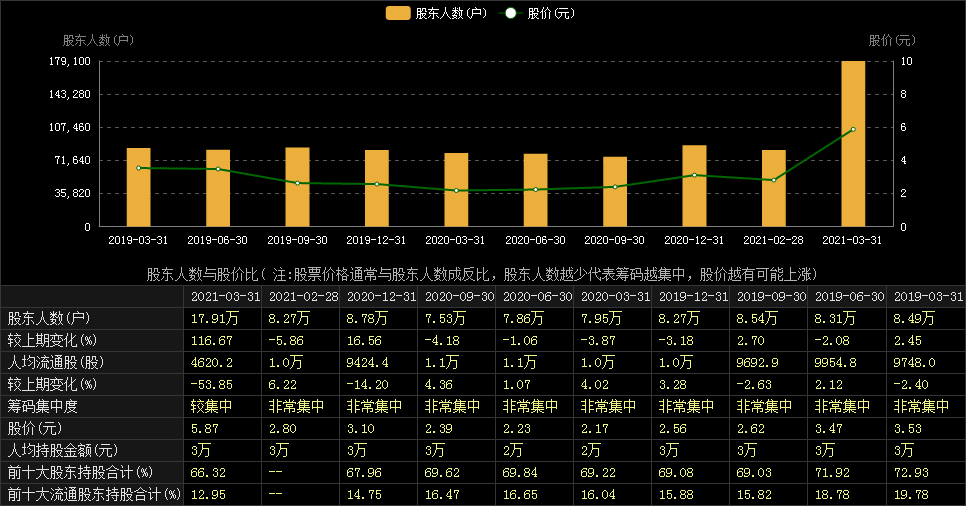Viewport: 966px width, 506px height.
Task: Click cell -5.86 change percentage
Action: (x=286, y=341)
